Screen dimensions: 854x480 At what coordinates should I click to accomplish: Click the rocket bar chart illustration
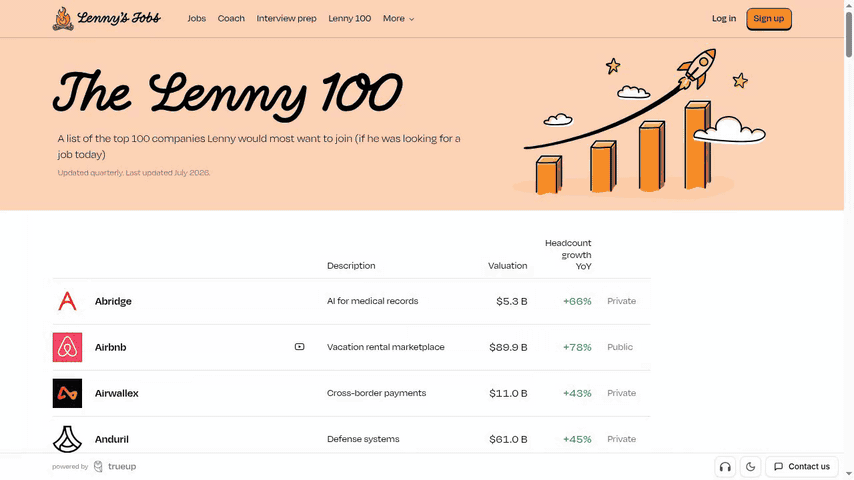(638, 123)
